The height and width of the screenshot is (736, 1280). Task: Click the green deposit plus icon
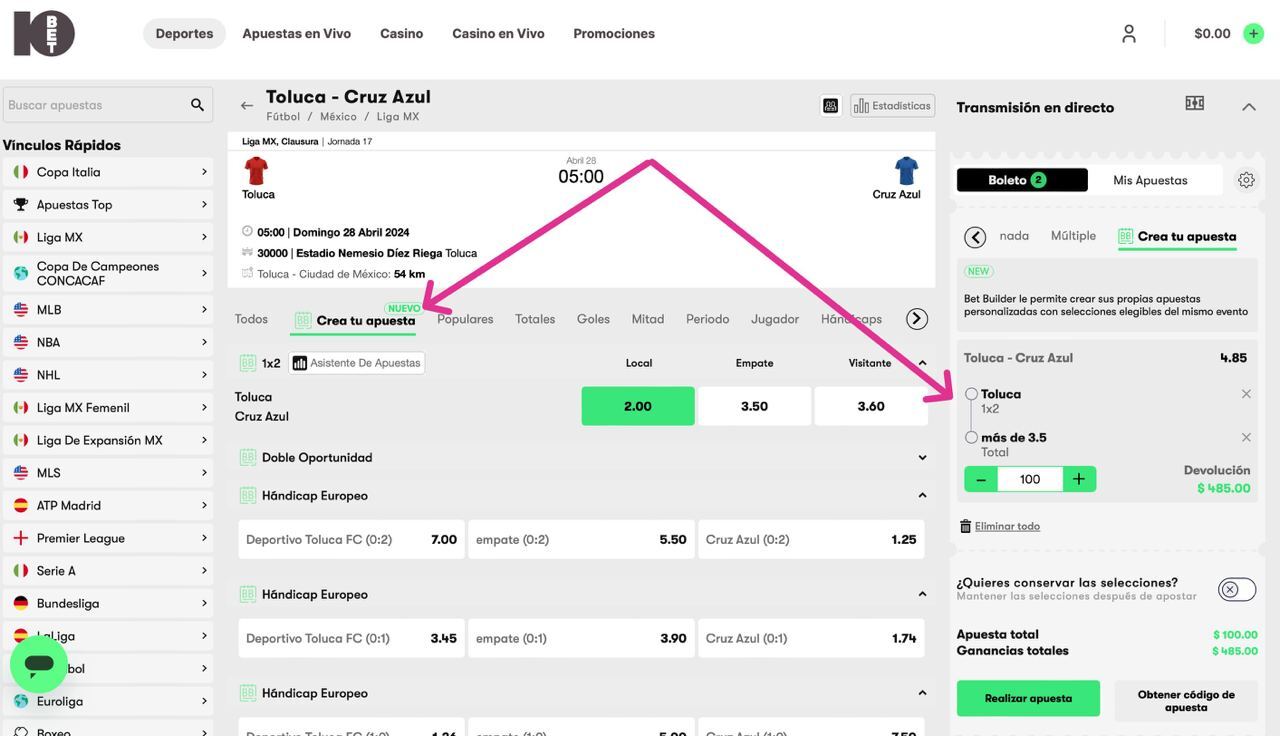click(1253, 33)
